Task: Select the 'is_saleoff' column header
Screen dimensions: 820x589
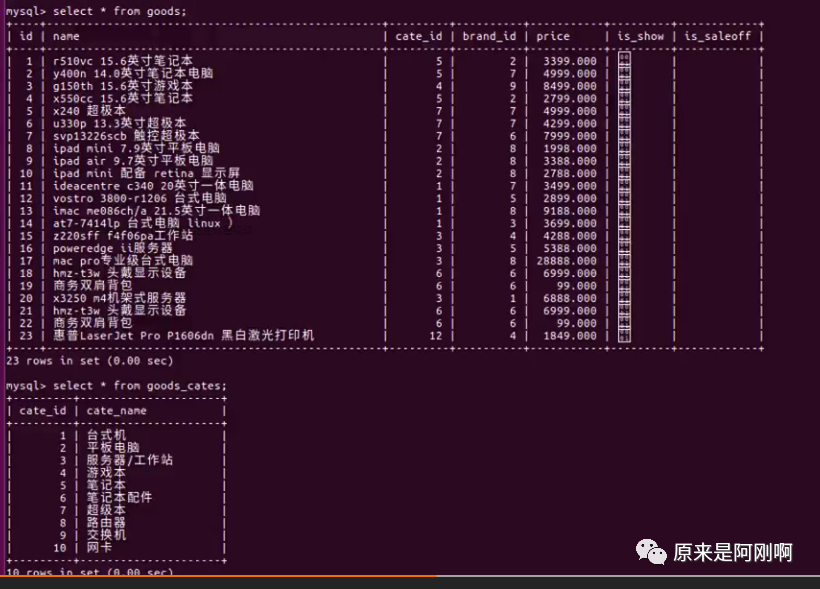Action: tap(718, 36)
